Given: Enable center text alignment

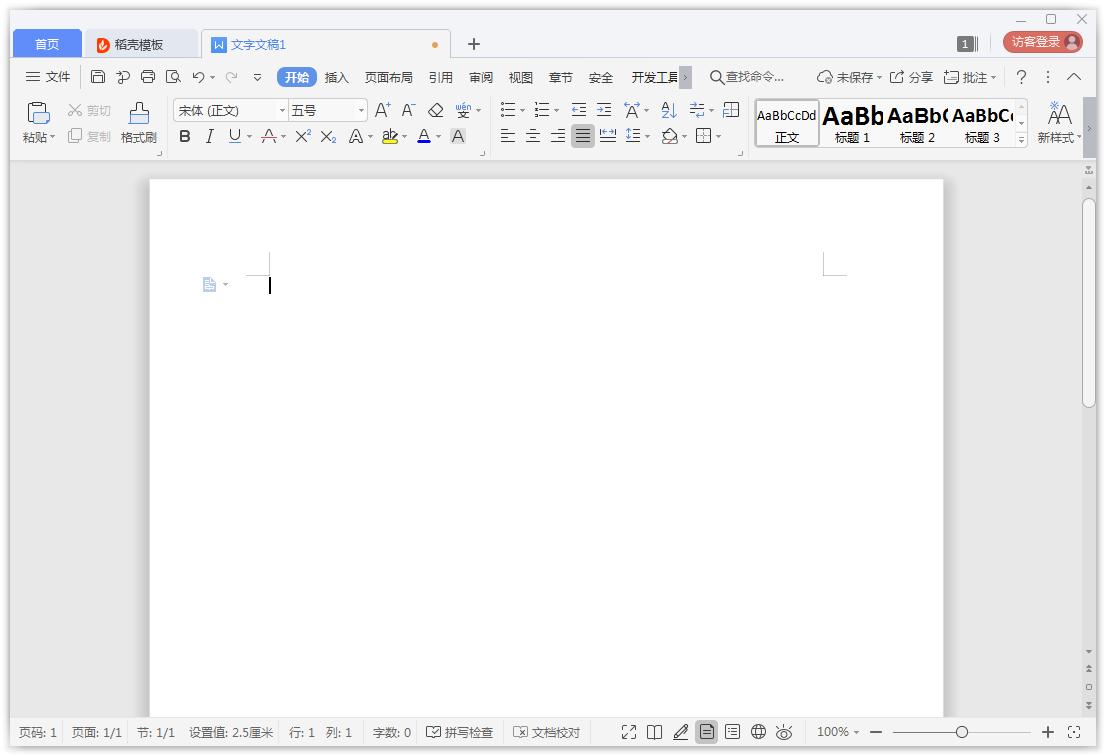Looking at the screenshot, I should click(x=532, y=136).
